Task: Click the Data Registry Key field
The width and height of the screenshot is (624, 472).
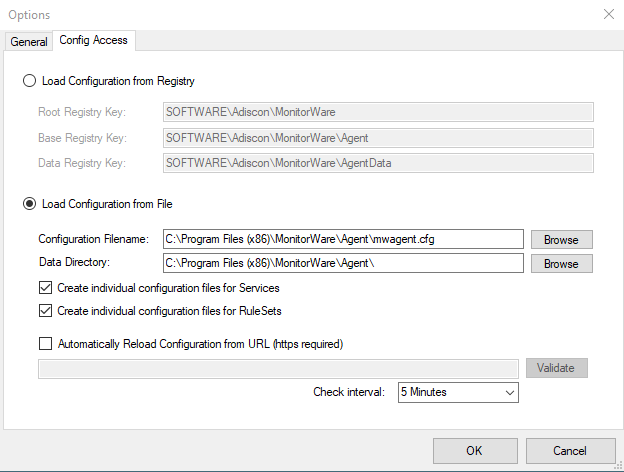Action: click(378, 162)
